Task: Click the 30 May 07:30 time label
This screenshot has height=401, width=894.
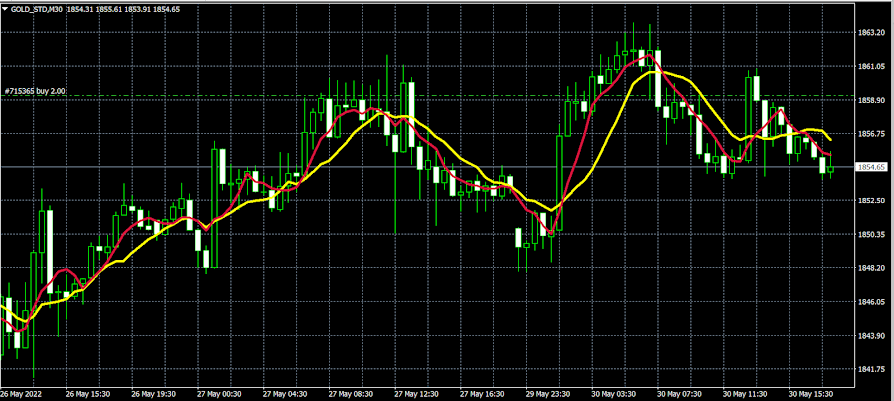Action: point(679,394)
